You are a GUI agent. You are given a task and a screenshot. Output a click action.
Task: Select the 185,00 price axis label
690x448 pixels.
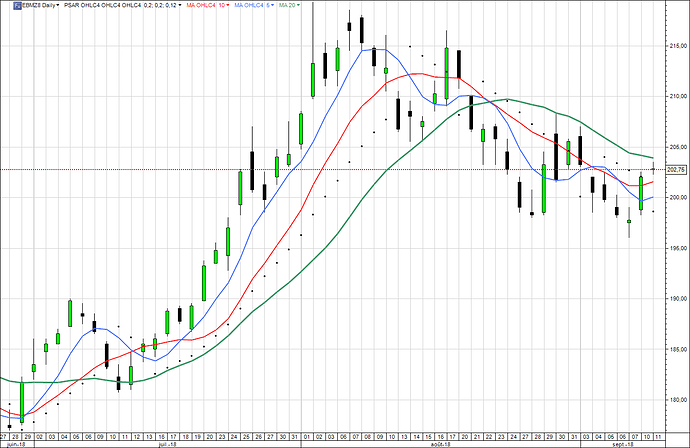674,349
